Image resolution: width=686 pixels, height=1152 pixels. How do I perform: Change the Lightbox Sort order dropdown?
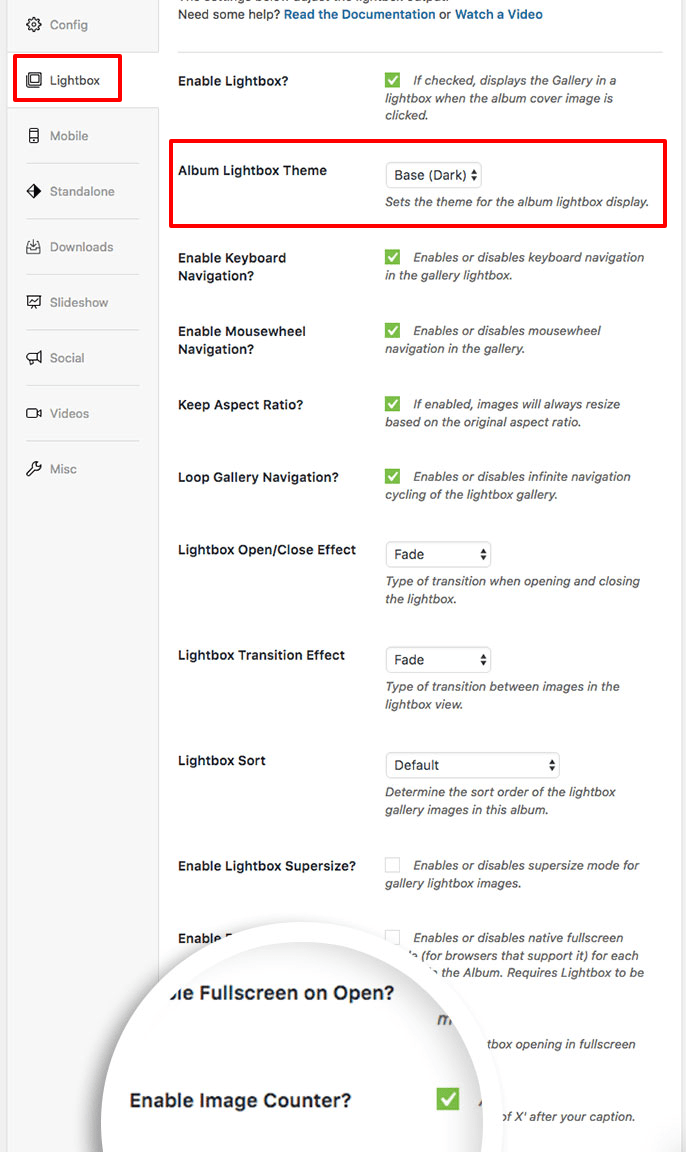click(472, 765)
